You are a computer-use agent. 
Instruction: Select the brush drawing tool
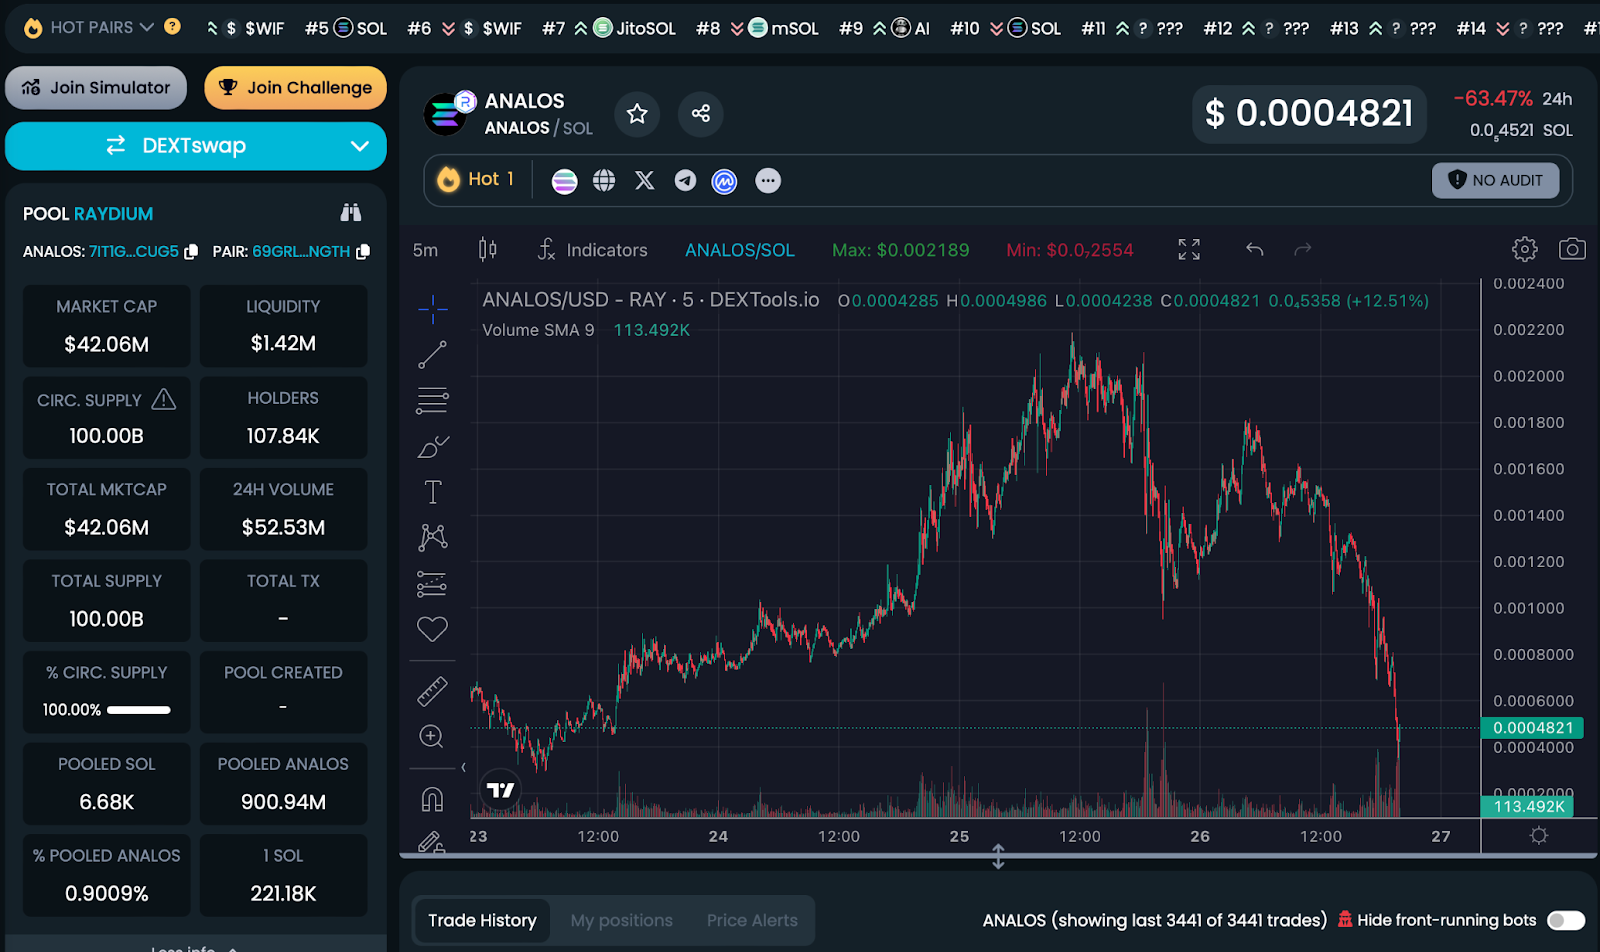tap(433, 447)
